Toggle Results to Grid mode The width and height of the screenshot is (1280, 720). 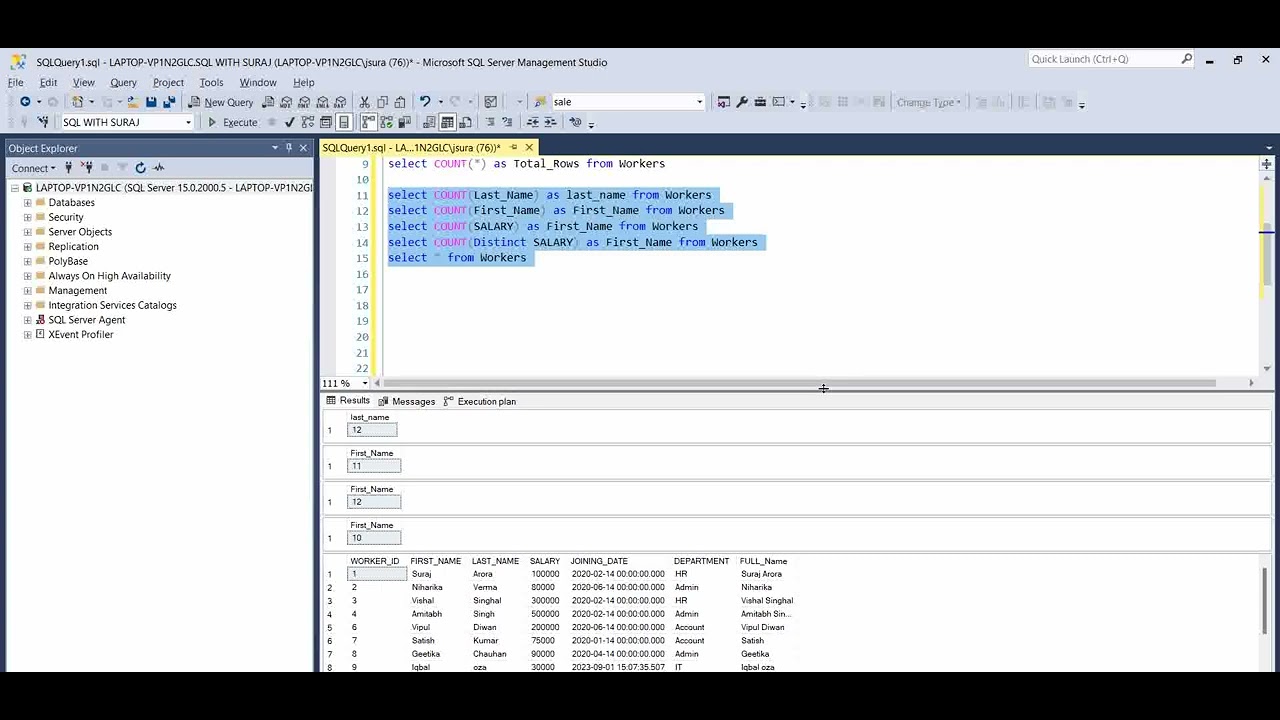coord(447,122)
